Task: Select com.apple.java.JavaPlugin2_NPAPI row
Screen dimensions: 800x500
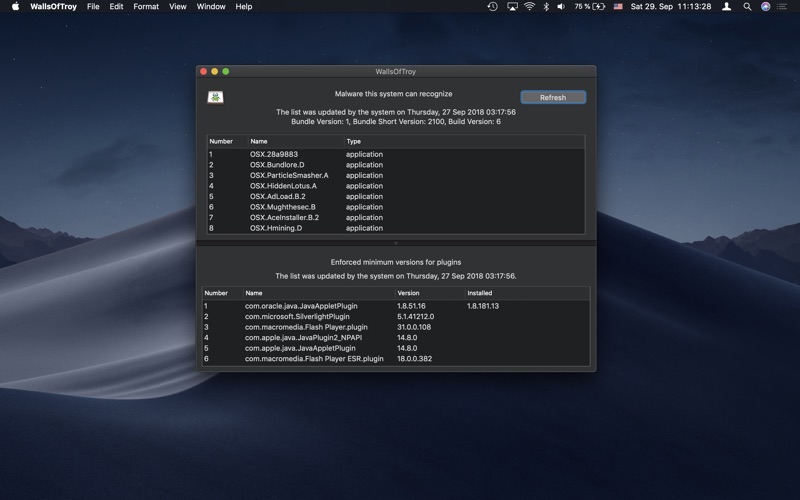Action: pos(396,337)
